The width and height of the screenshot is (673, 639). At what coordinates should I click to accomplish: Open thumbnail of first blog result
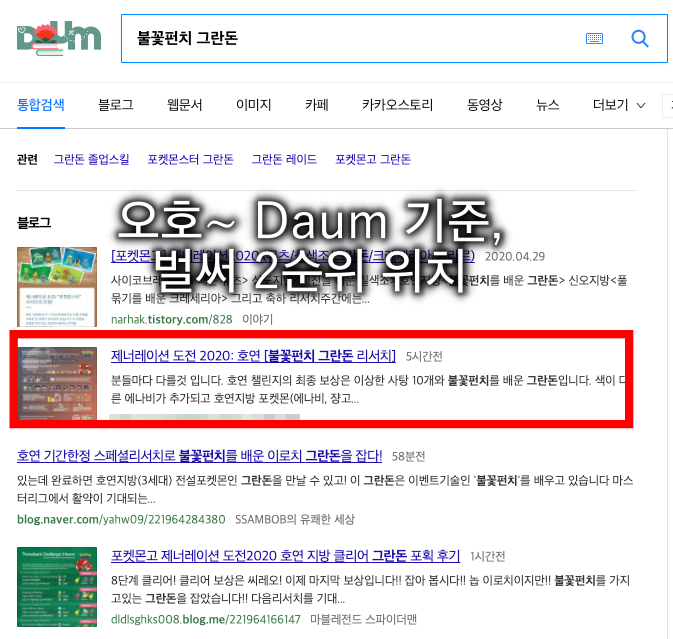click(57, 287)
